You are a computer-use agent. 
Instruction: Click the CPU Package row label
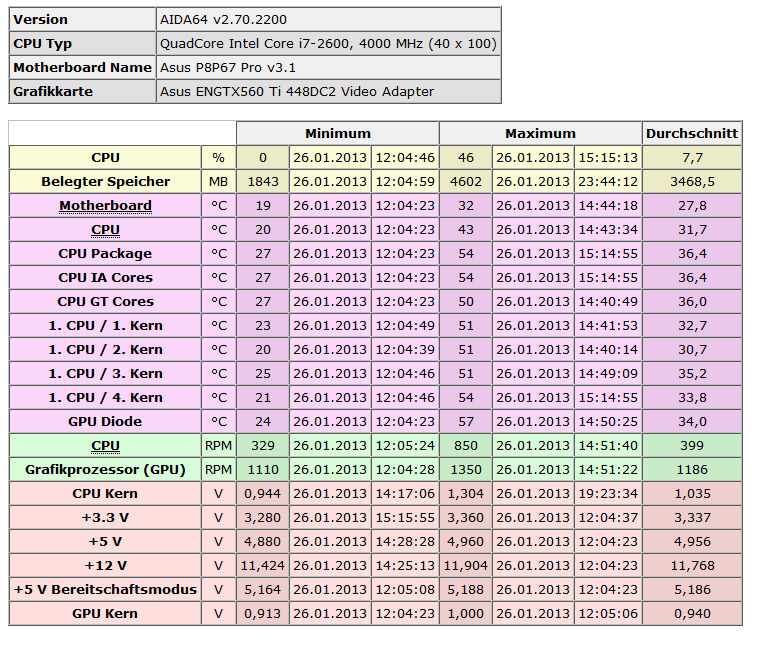(x=105, y=253)
